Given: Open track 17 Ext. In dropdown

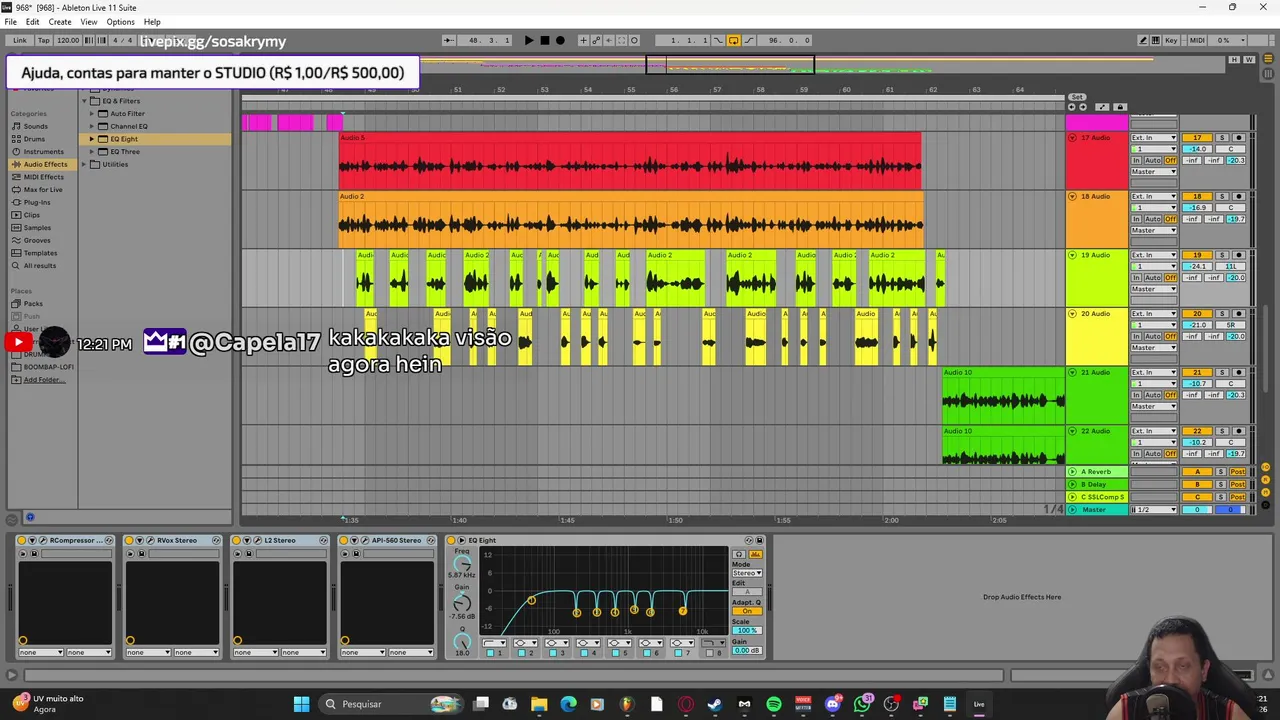Looking at the screenshot, I should [x=1154, y=138].
